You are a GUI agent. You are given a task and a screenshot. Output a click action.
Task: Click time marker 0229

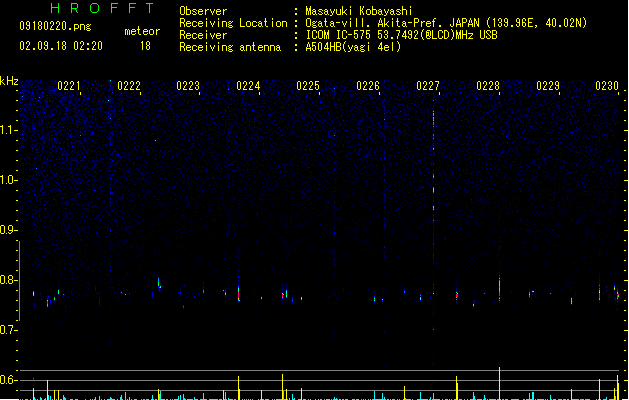pos(548,86)
